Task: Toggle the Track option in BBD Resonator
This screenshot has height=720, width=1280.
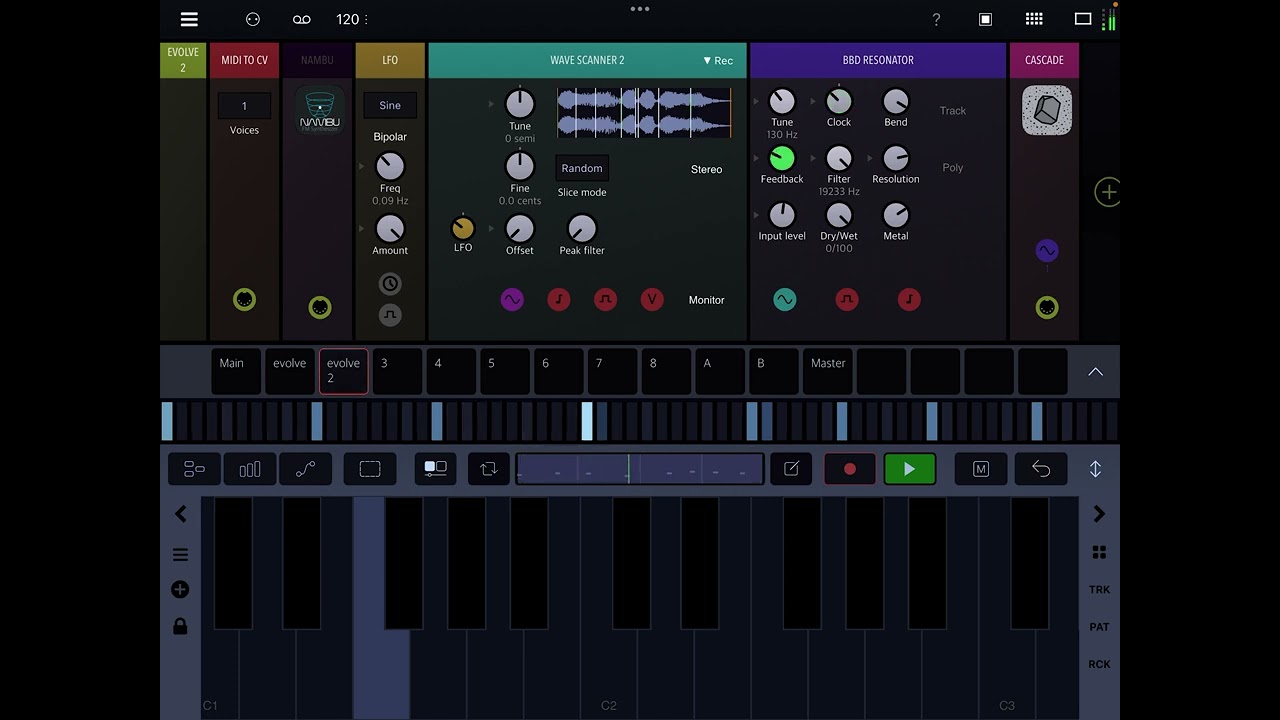Action: tap(953, 111)
